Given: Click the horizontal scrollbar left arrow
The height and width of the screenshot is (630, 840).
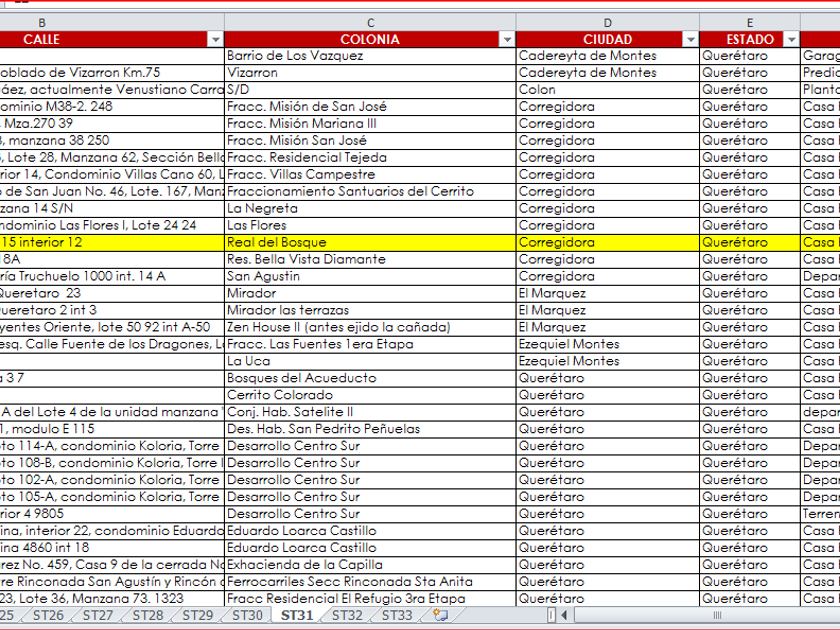Looking at the screenshot, I should click(x=564, y=615).
